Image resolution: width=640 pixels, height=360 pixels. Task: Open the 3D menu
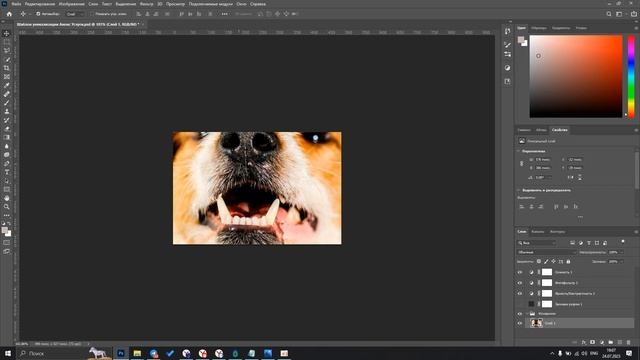pos(160,4)
